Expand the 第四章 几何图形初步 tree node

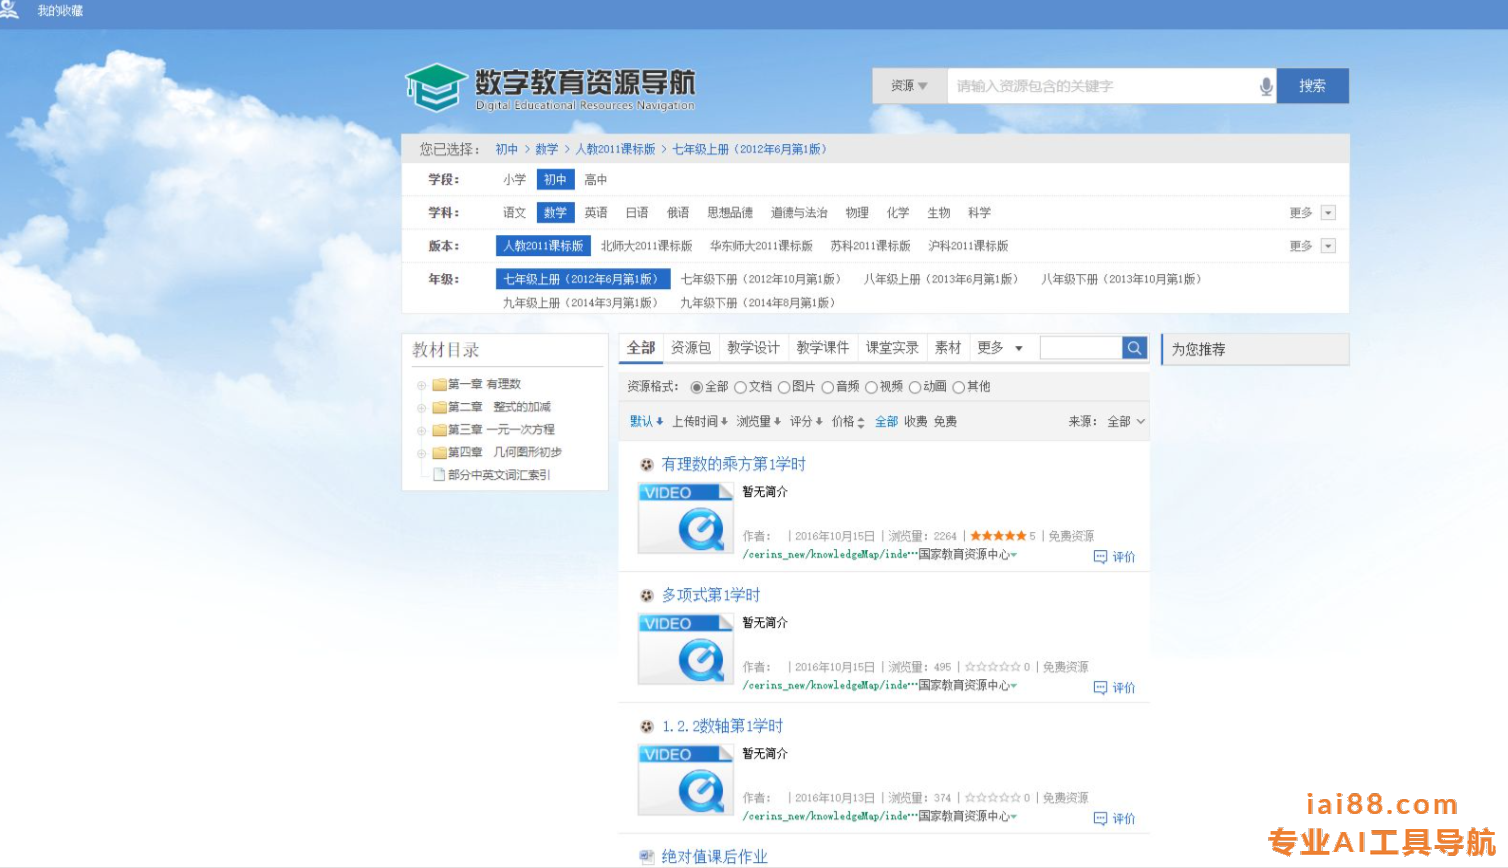421,454
